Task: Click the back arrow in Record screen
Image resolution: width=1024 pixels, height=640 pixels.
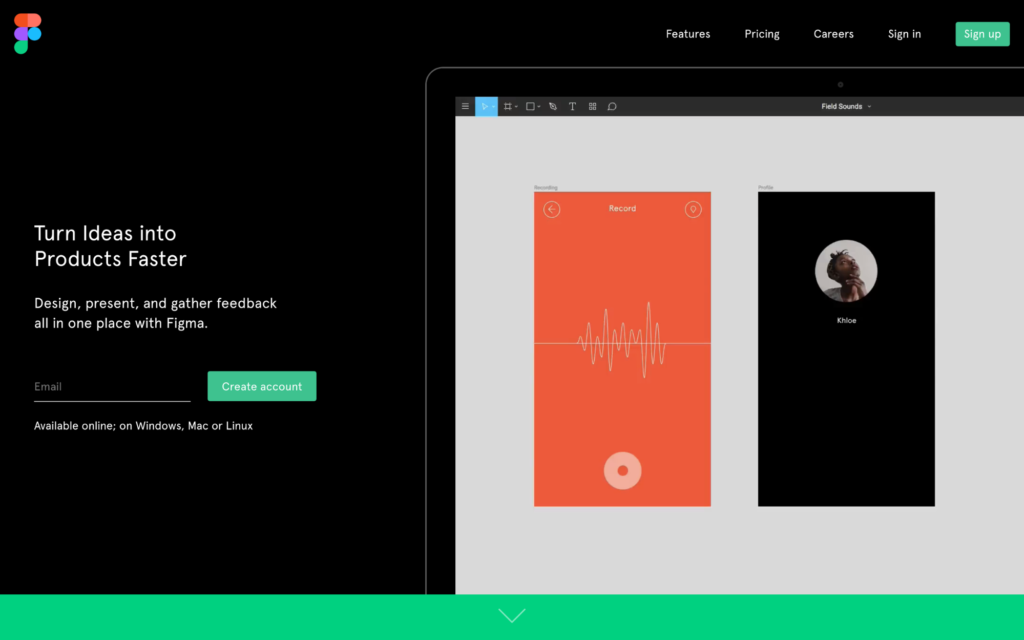Action: coord(552,209)
